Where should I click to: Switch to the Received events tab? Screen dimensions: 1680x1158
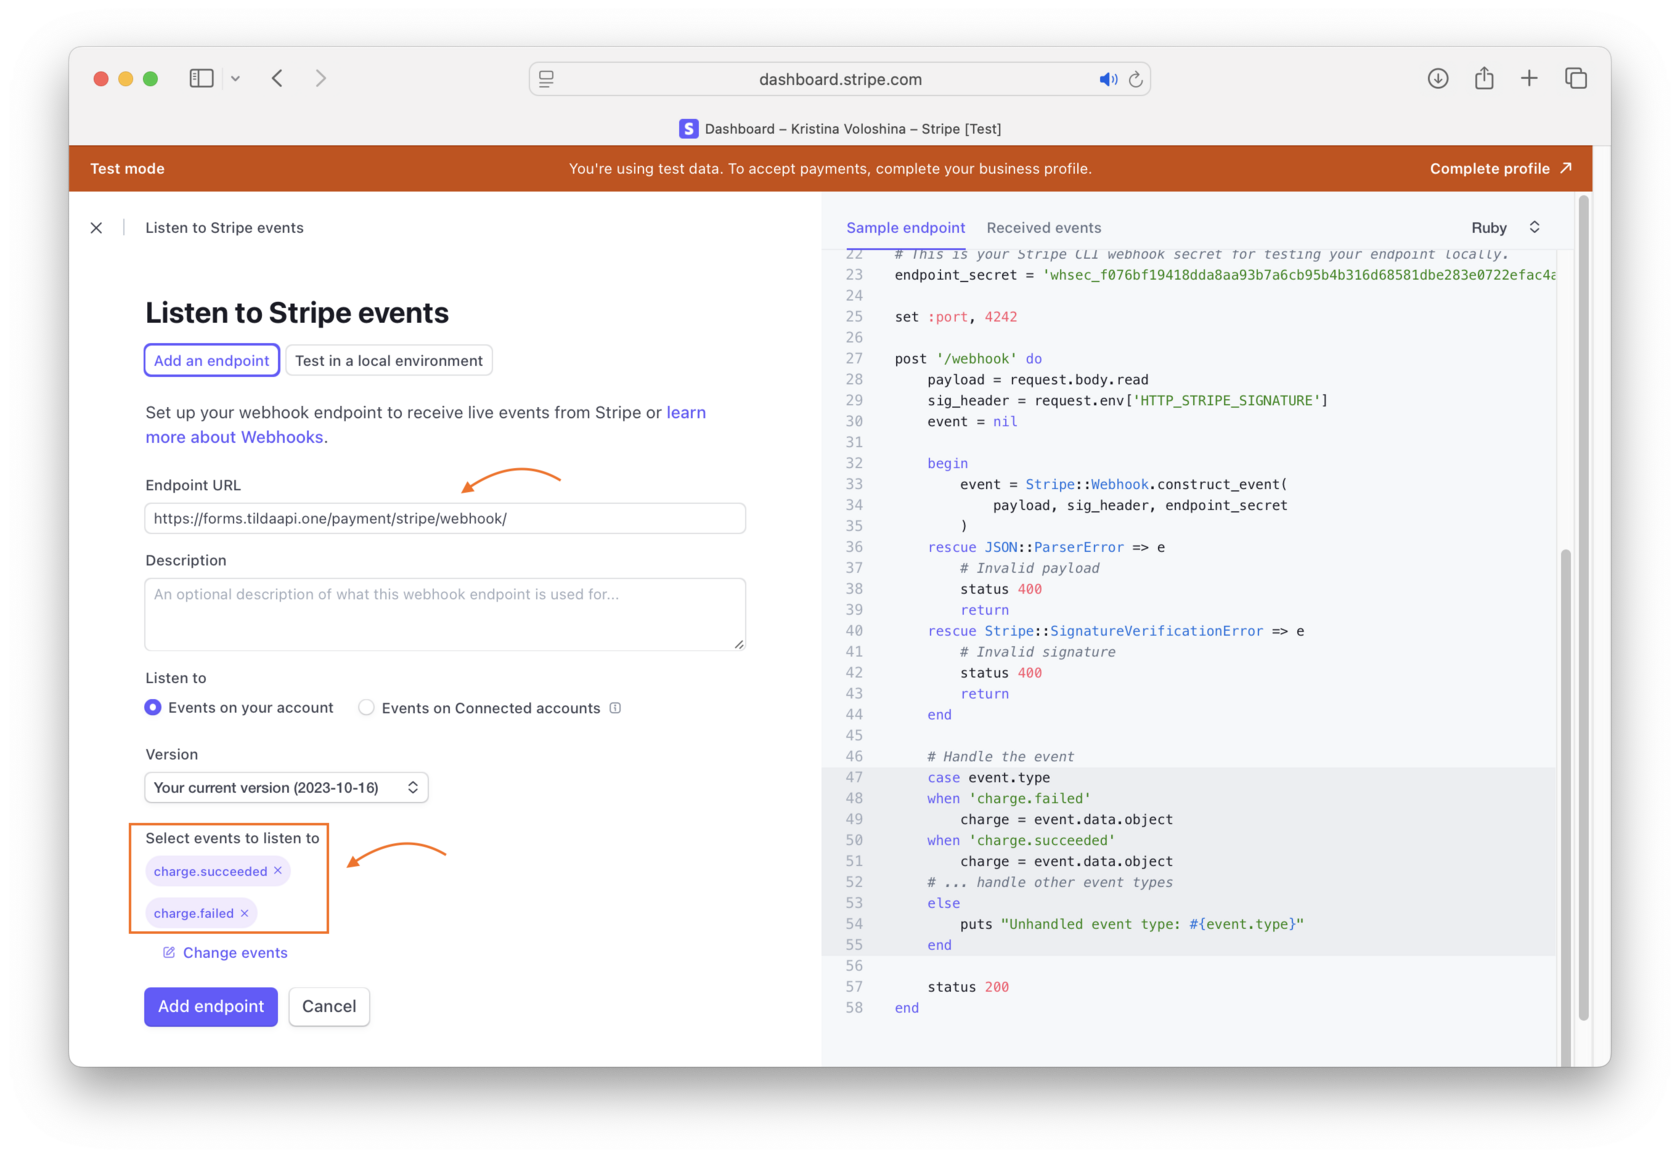pyautogui.click(x=1044, y=228)
